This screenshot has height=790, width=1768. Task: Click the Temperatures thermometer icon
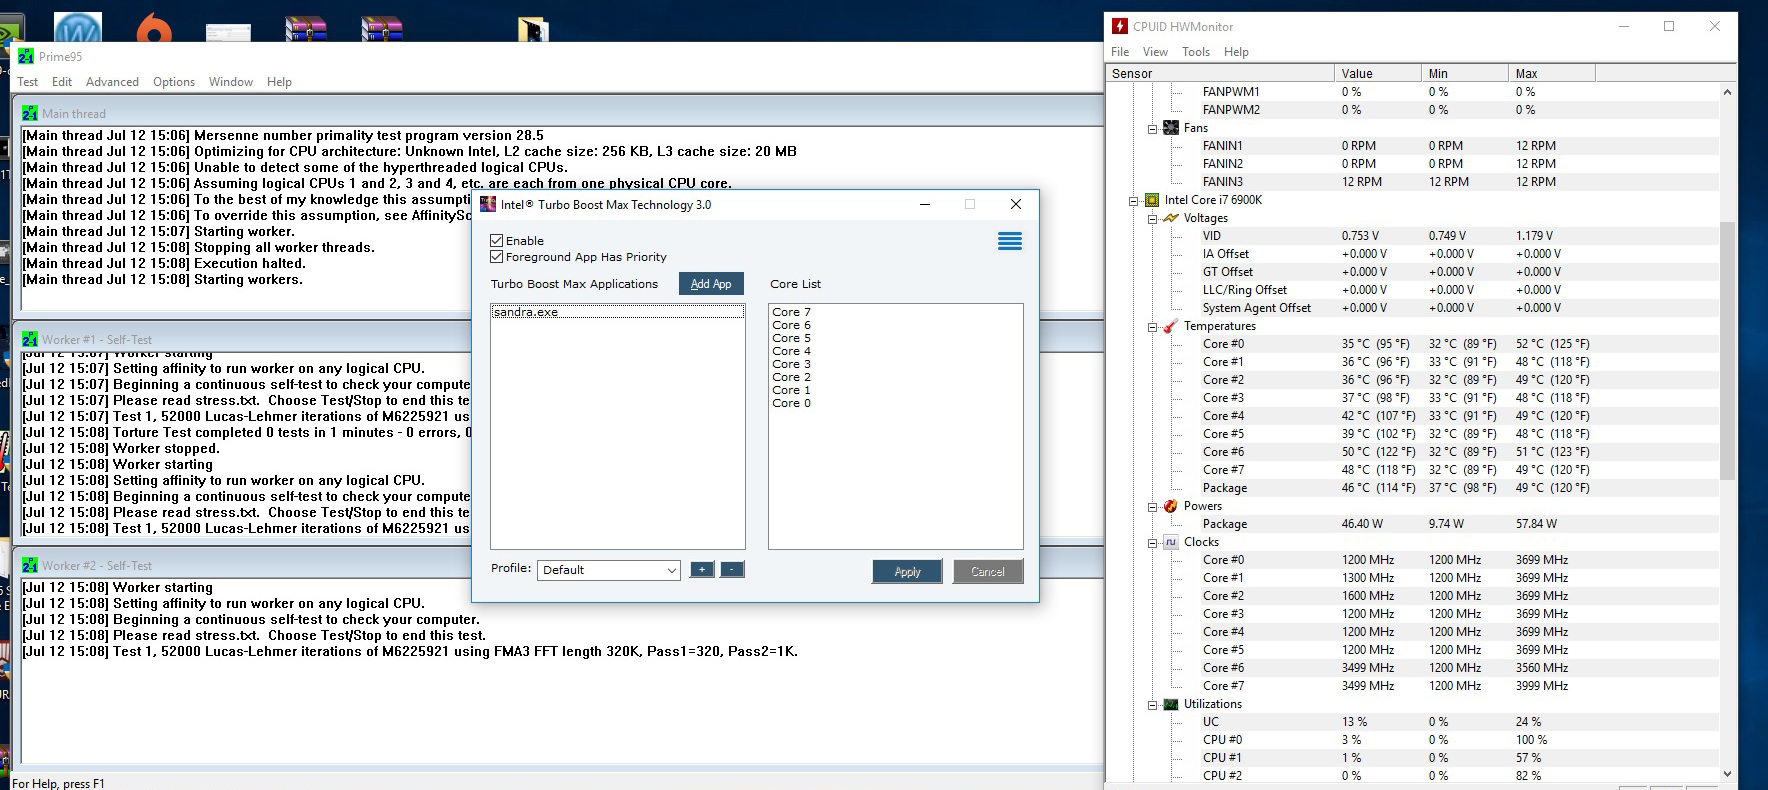[x=1170, y=326]
